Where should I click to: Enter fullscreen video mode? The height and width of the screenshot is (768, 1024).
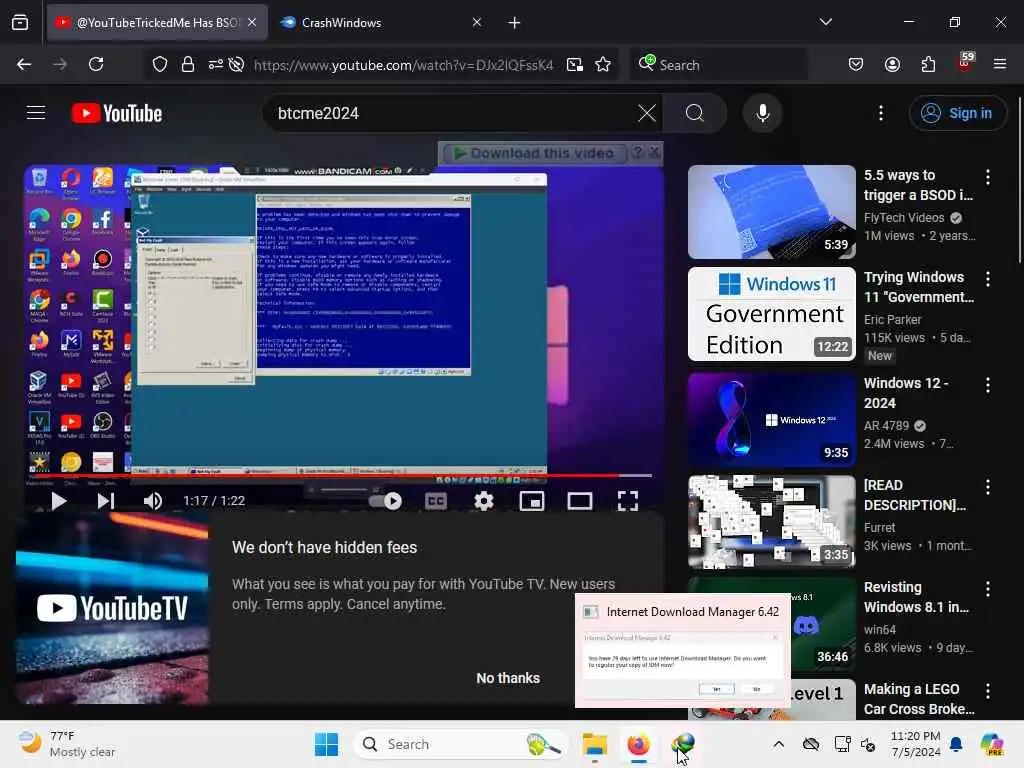[628, 501]
